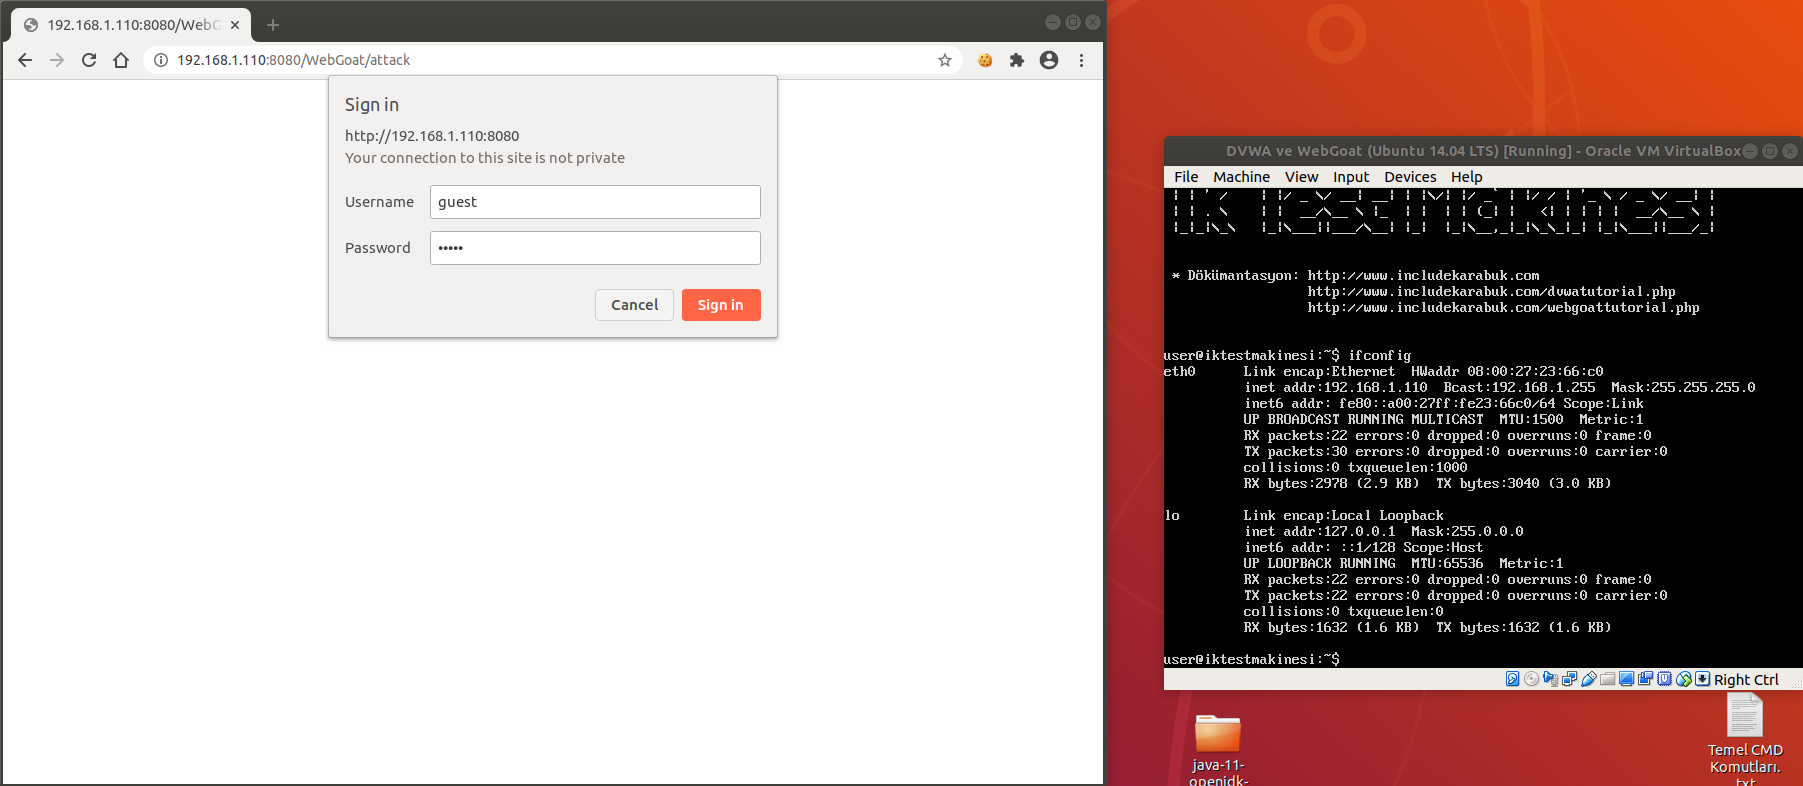Click the VirtualBox shared folders icon
The width and height of the screenshot is (1803, 786).
click(1608, 679)
